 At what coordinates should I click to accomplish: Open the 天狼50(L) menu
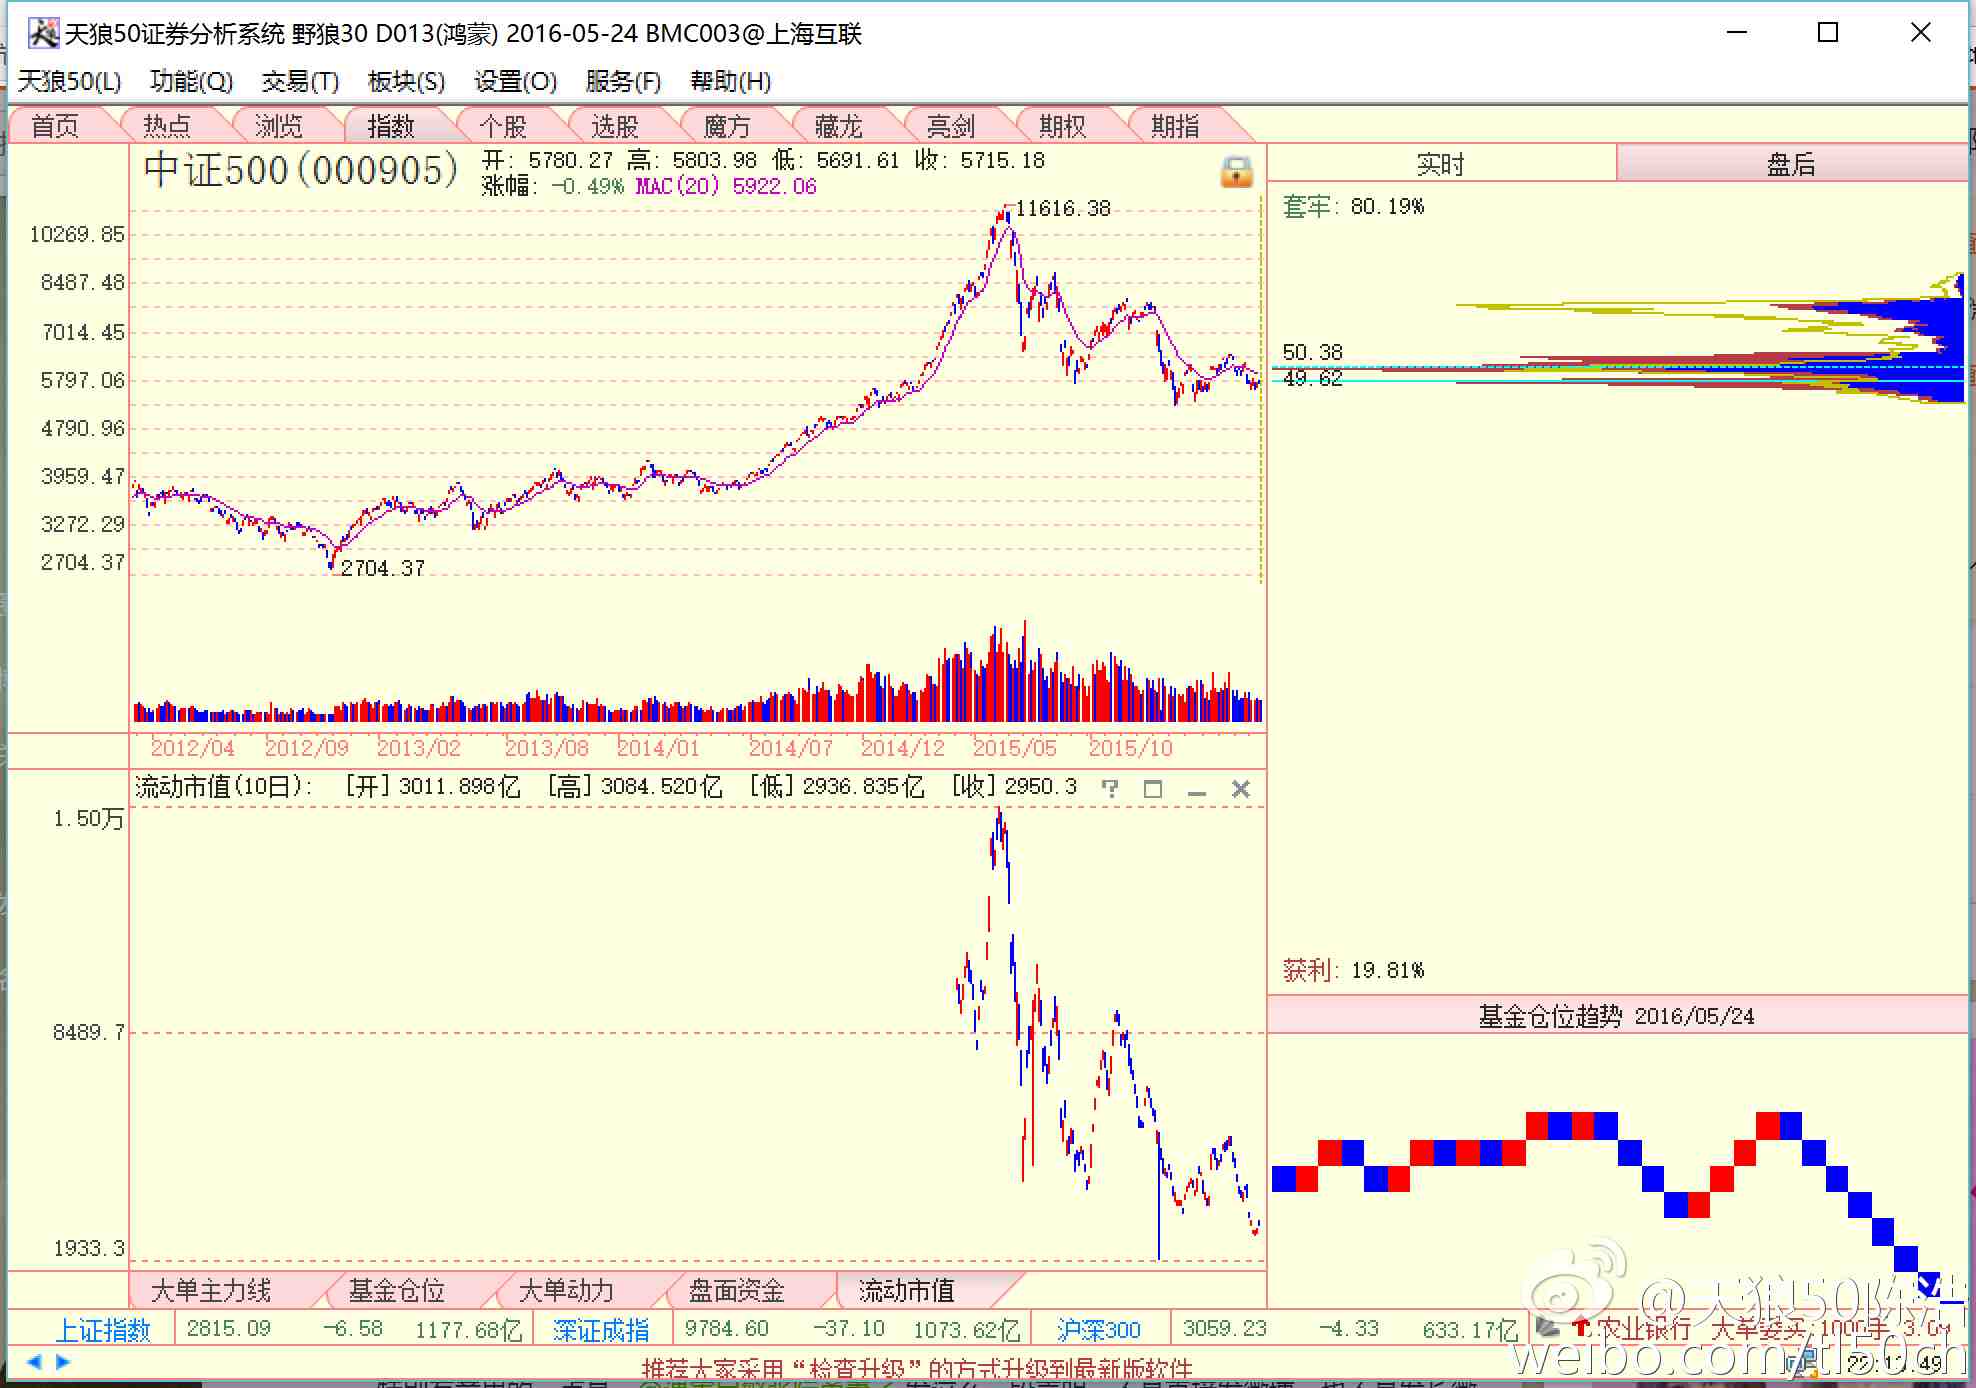click(69, 81)
